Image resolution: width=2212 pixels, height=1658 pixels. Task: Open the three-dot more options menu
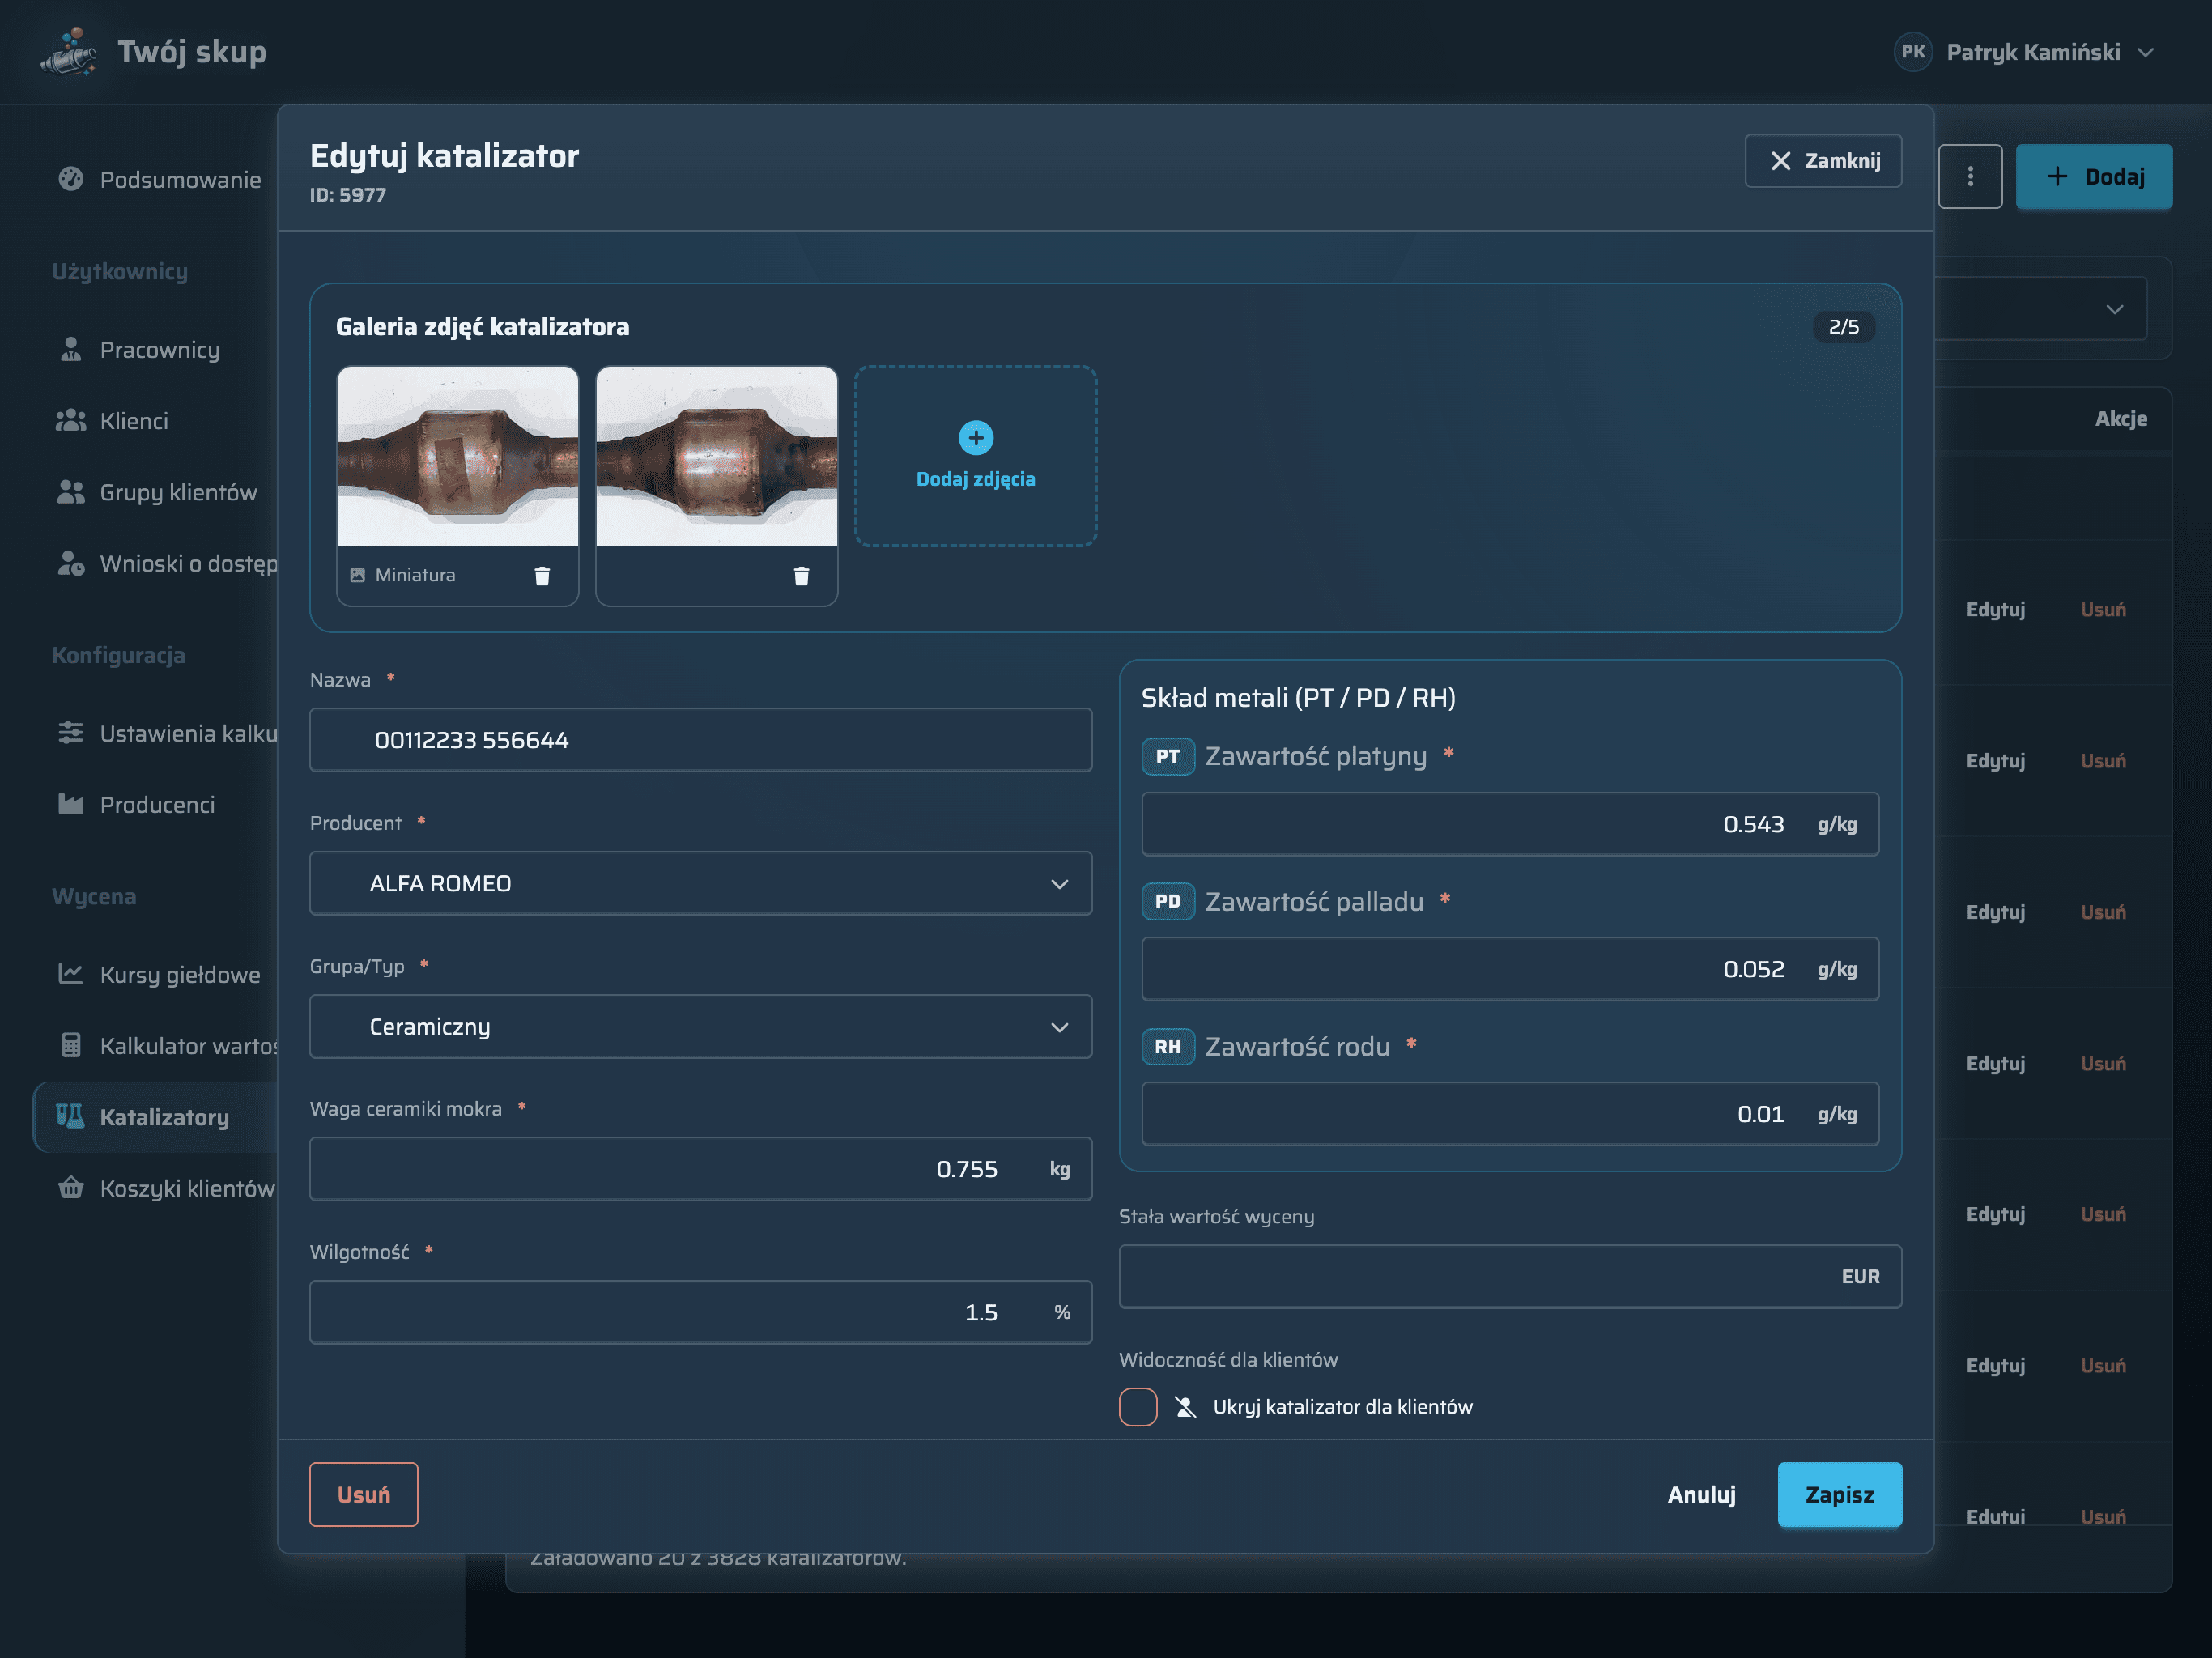[x=1970, y=176]
